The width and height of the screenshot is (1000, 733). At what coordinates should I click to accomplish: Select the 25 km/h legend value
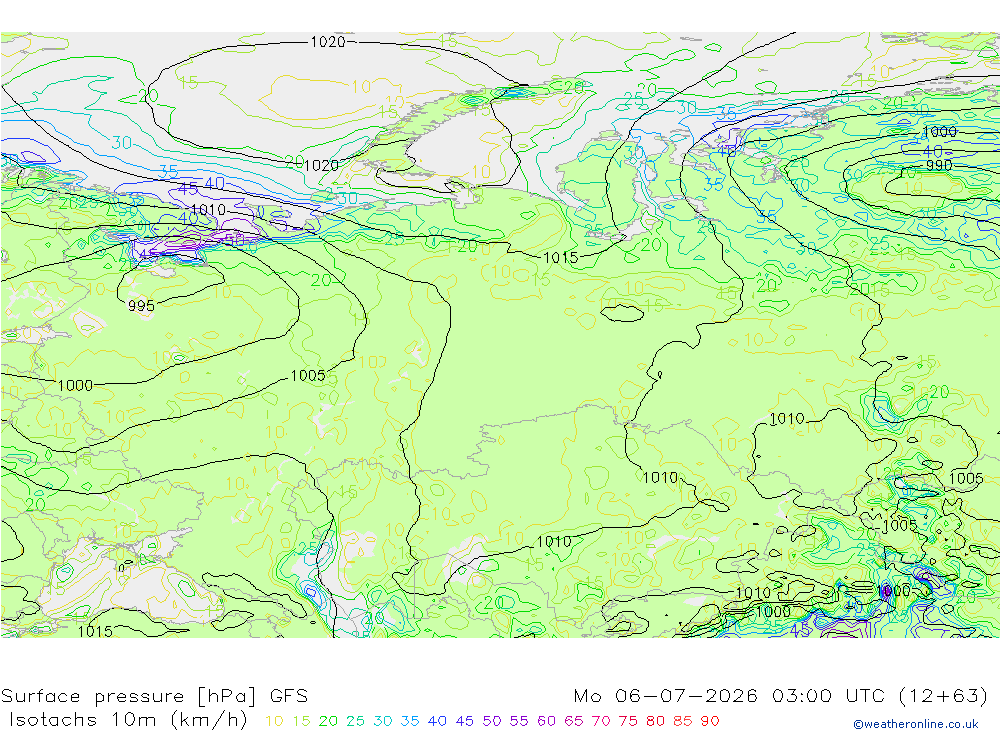(356, 721)
